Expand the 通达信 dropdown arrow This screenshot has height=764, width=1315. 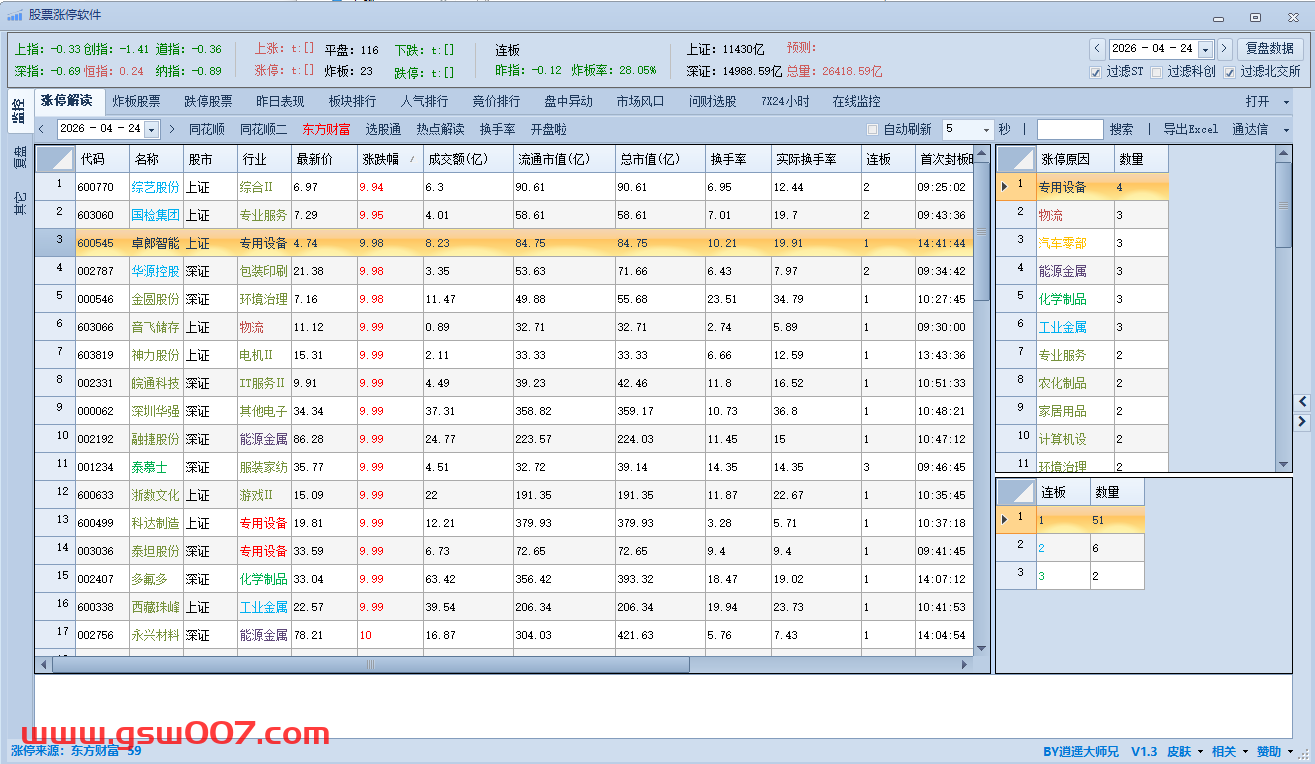pyautogui.click(x=1287, y=130)
